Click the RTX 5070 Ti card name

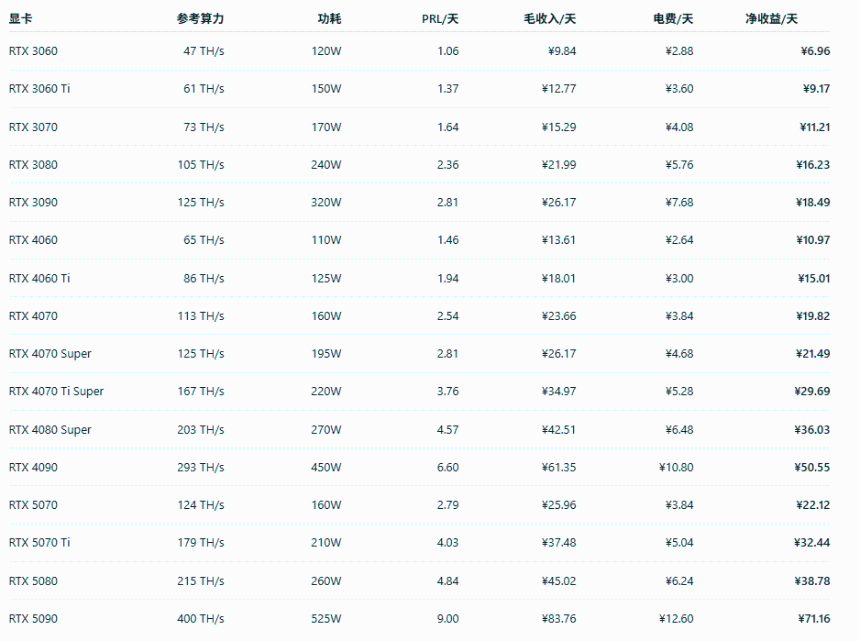[x=39, y=543]
